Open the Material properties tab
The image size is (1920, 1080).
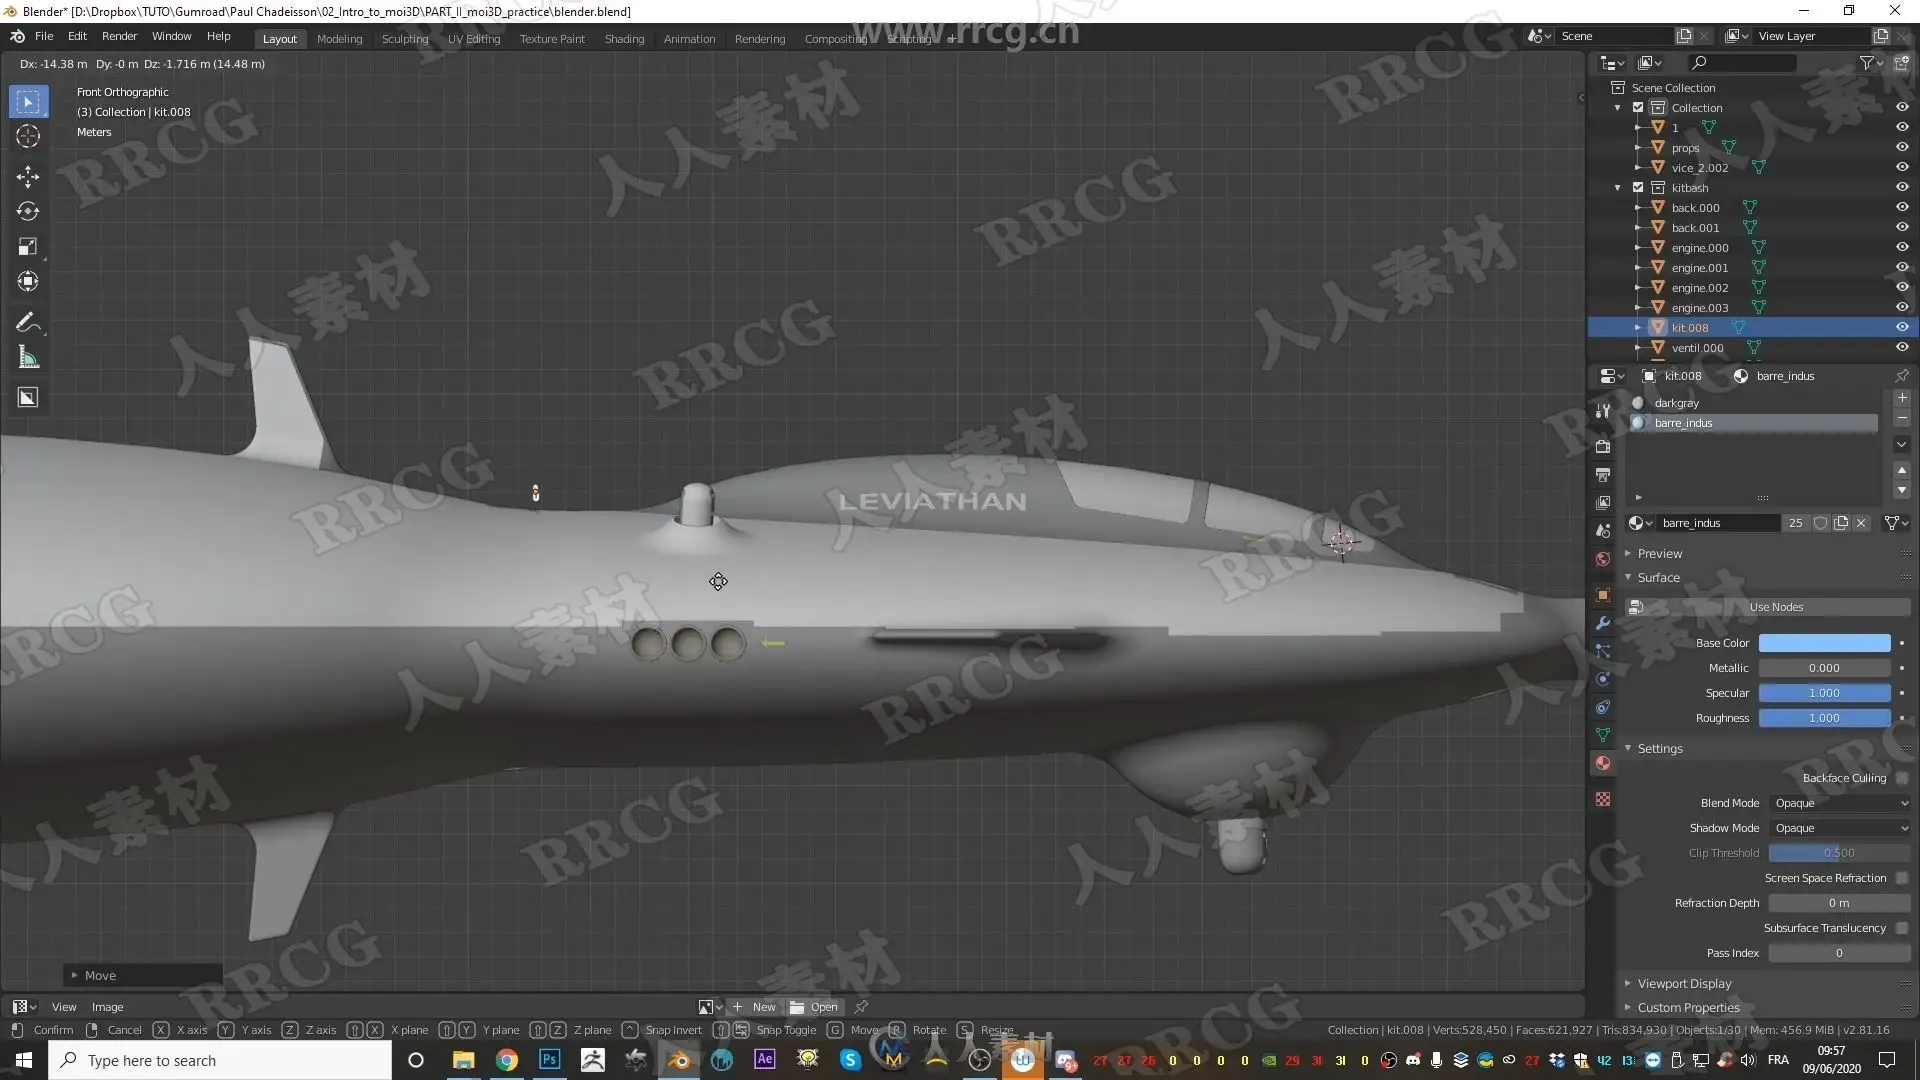pos(1603,764)
